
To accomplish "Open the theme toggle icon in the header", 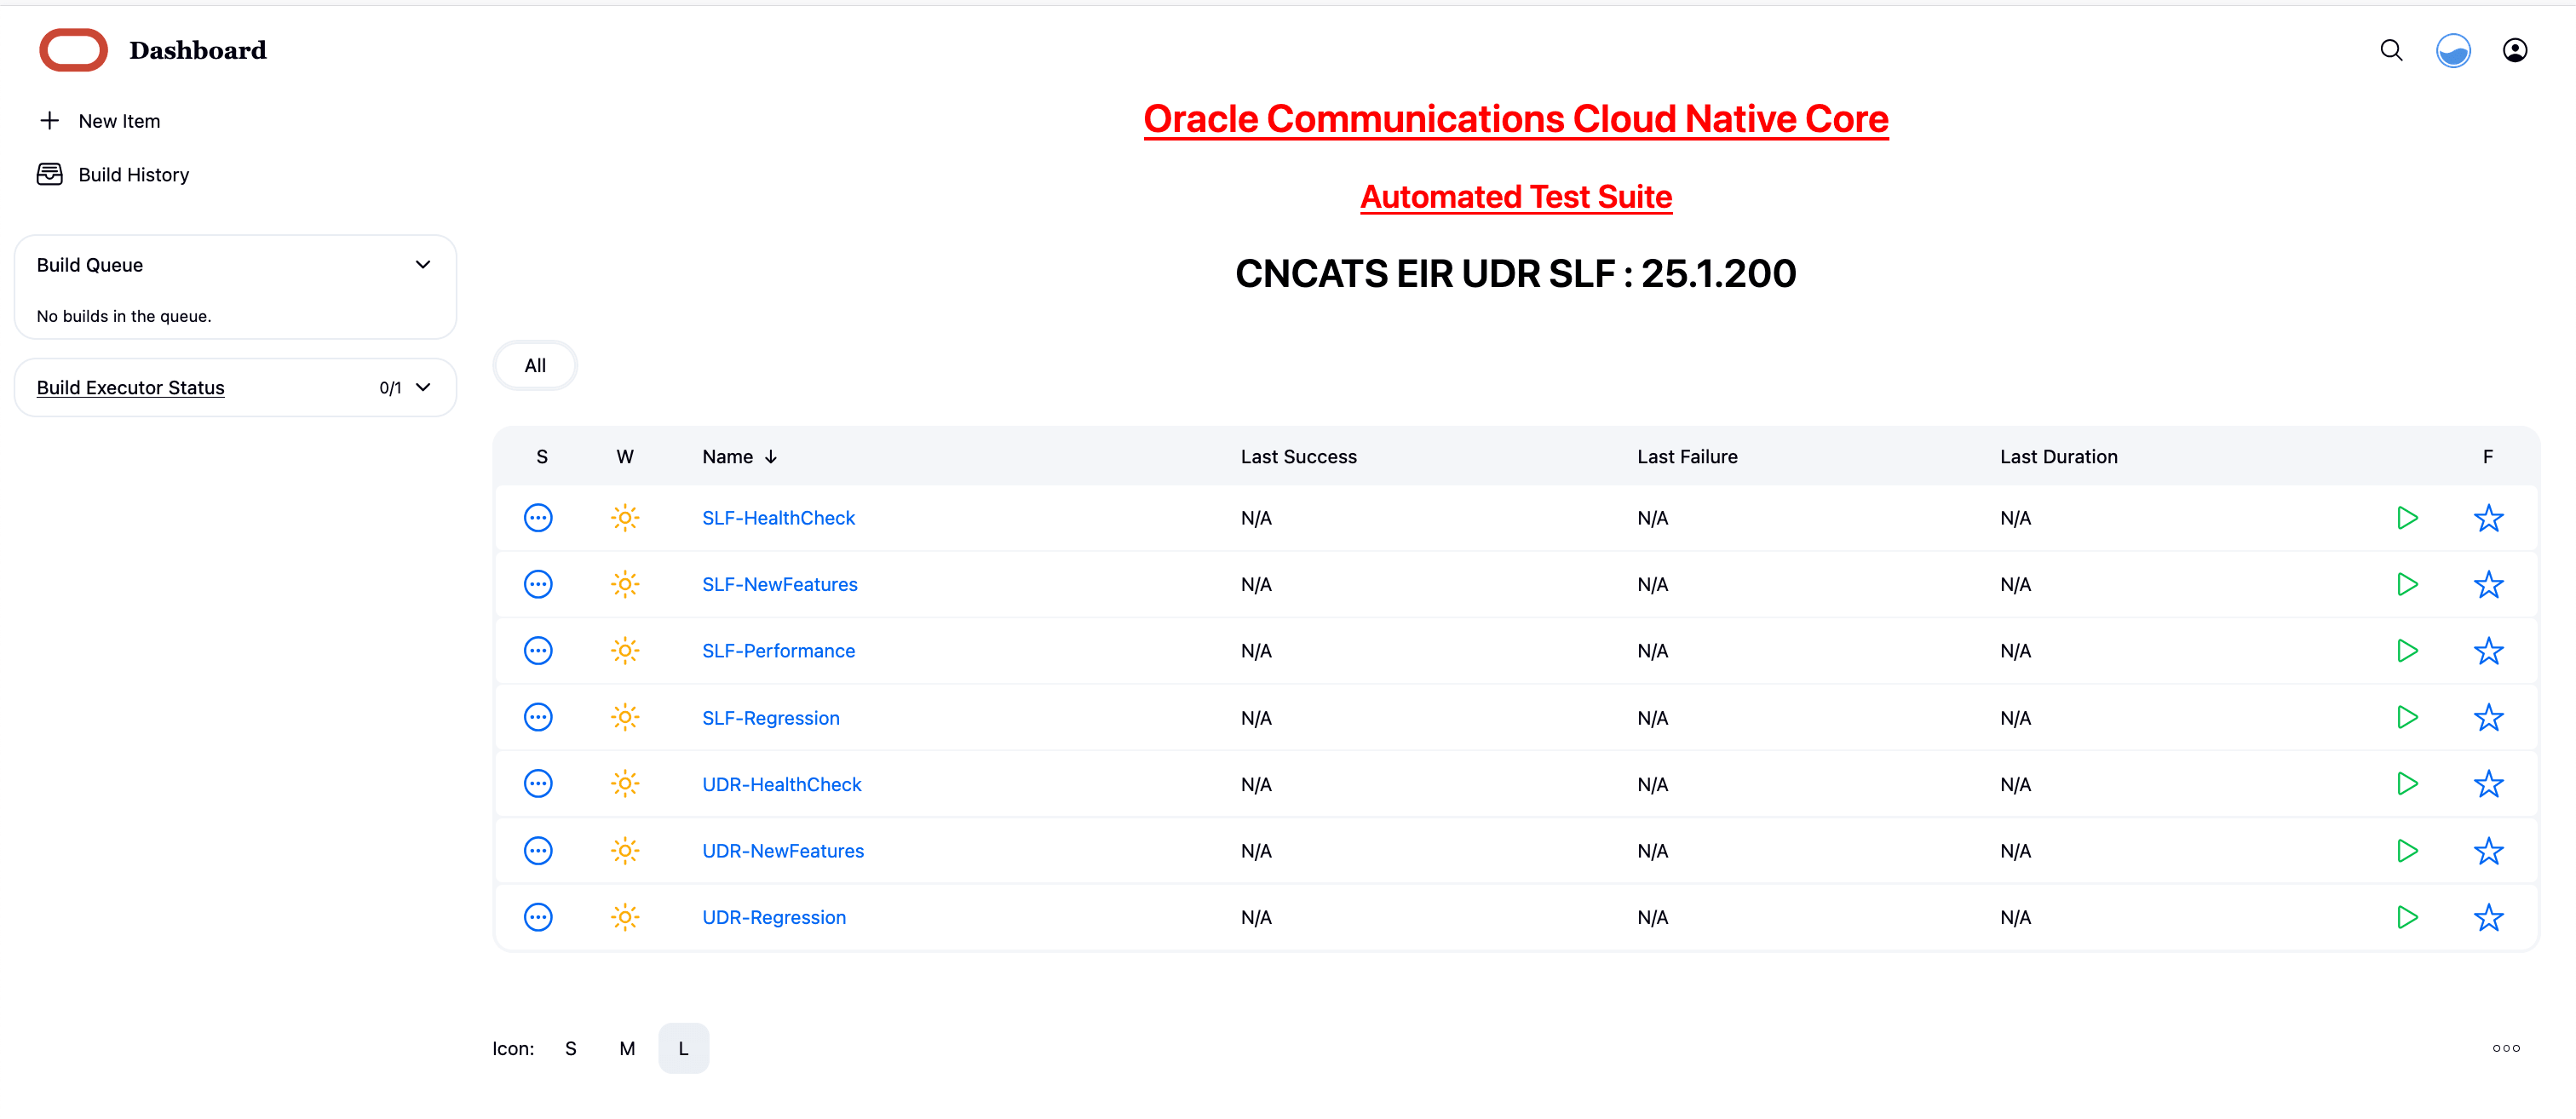I will [x=2454, y=50].
